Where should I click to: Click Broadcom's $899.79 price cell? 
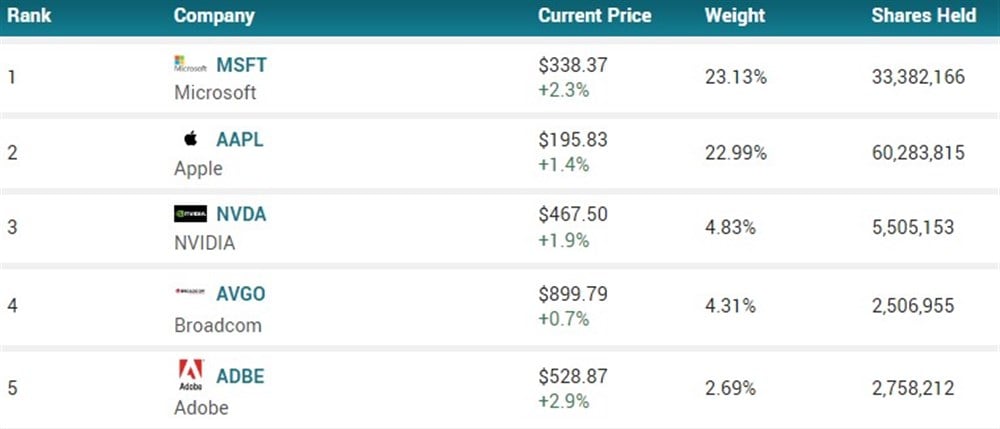573,294
